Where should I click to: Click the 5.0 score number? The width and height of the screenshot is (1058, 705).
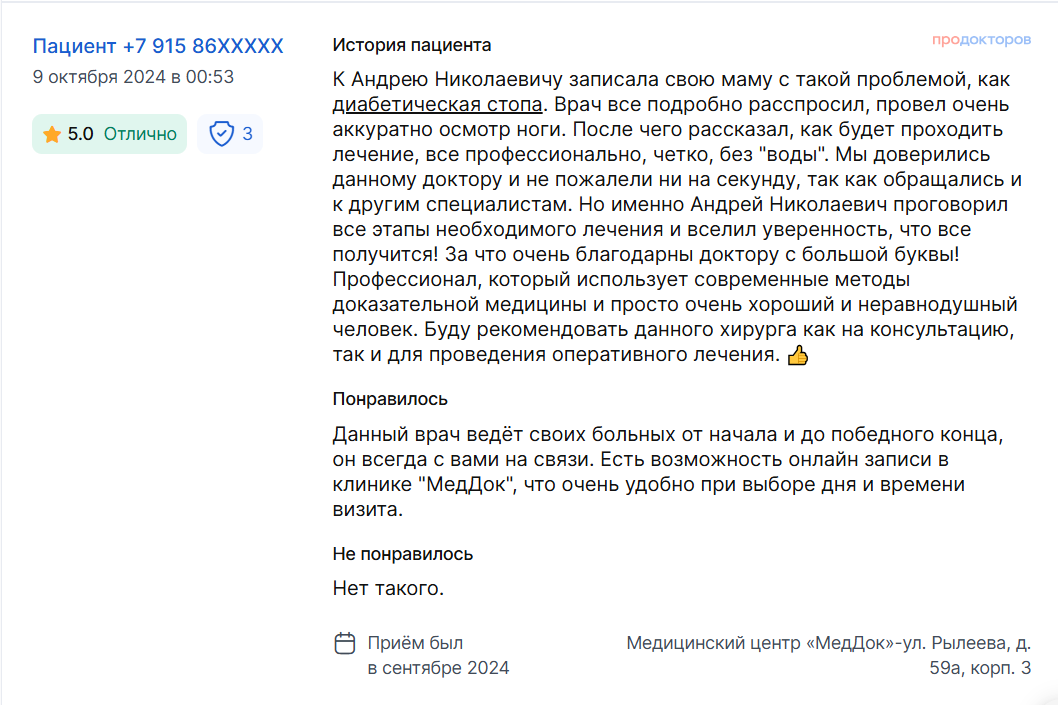point(80,134)
